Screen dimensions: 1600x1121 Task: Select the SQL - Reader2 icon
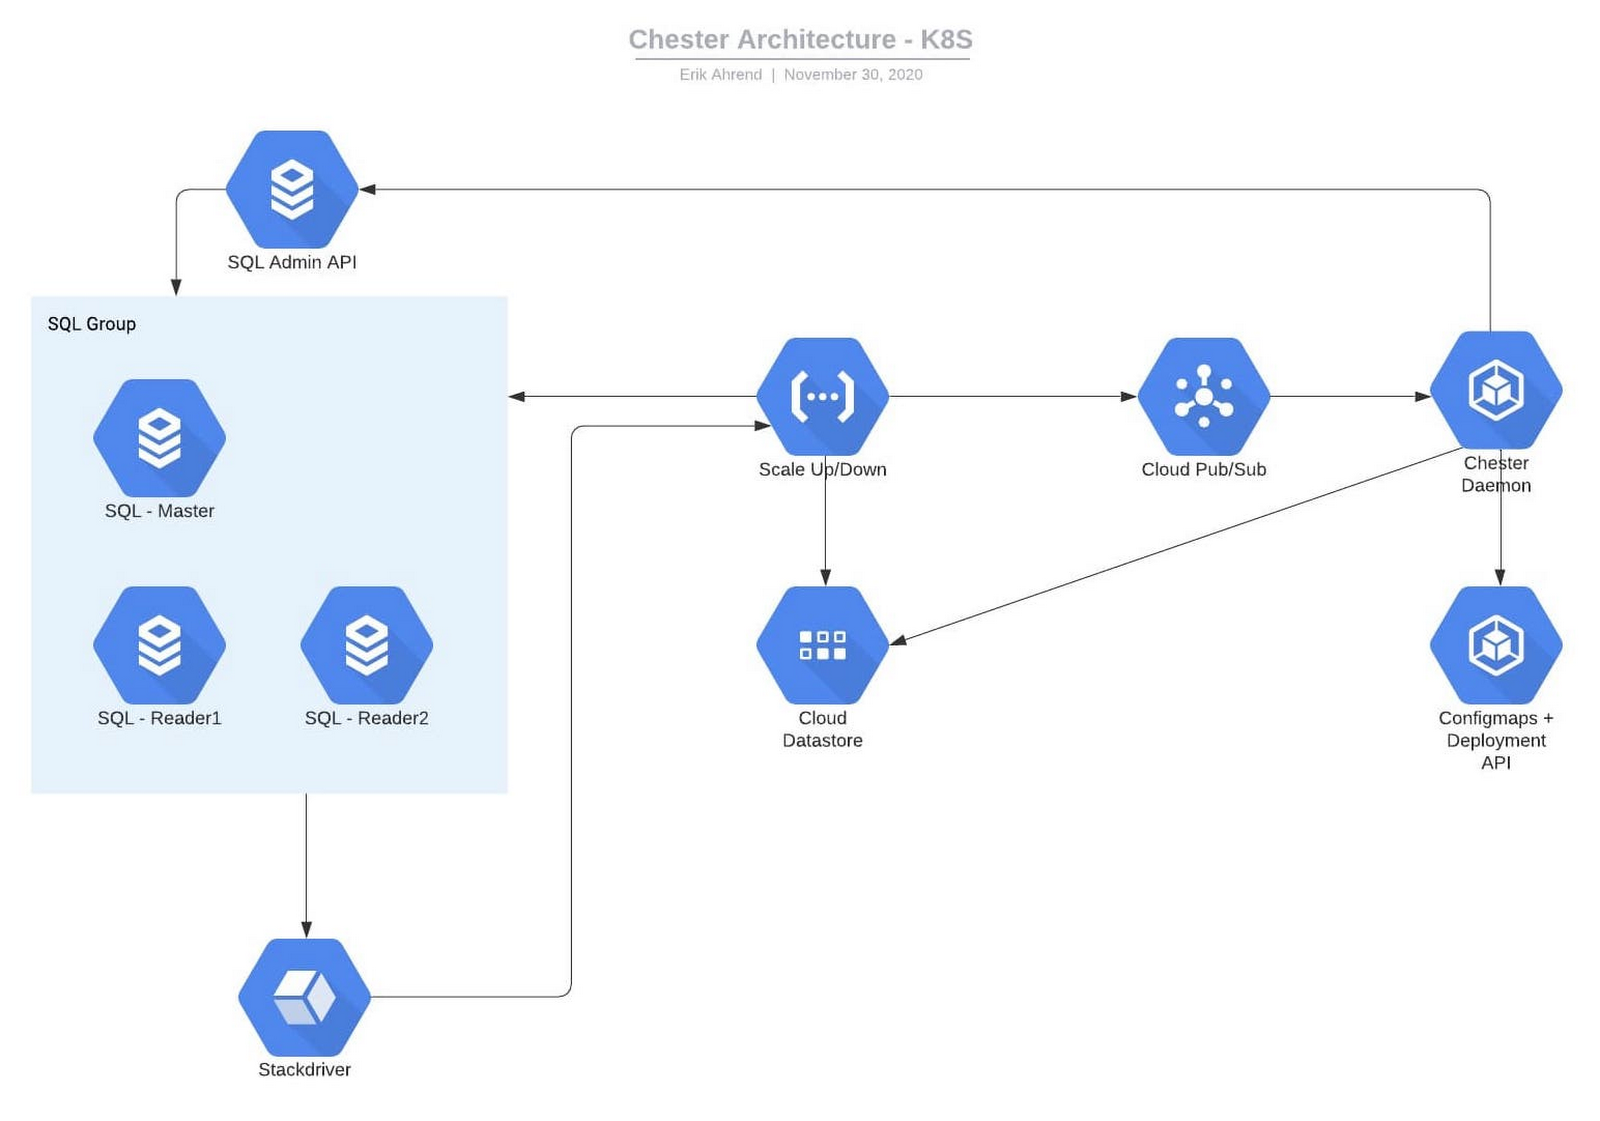coord(367,645)
